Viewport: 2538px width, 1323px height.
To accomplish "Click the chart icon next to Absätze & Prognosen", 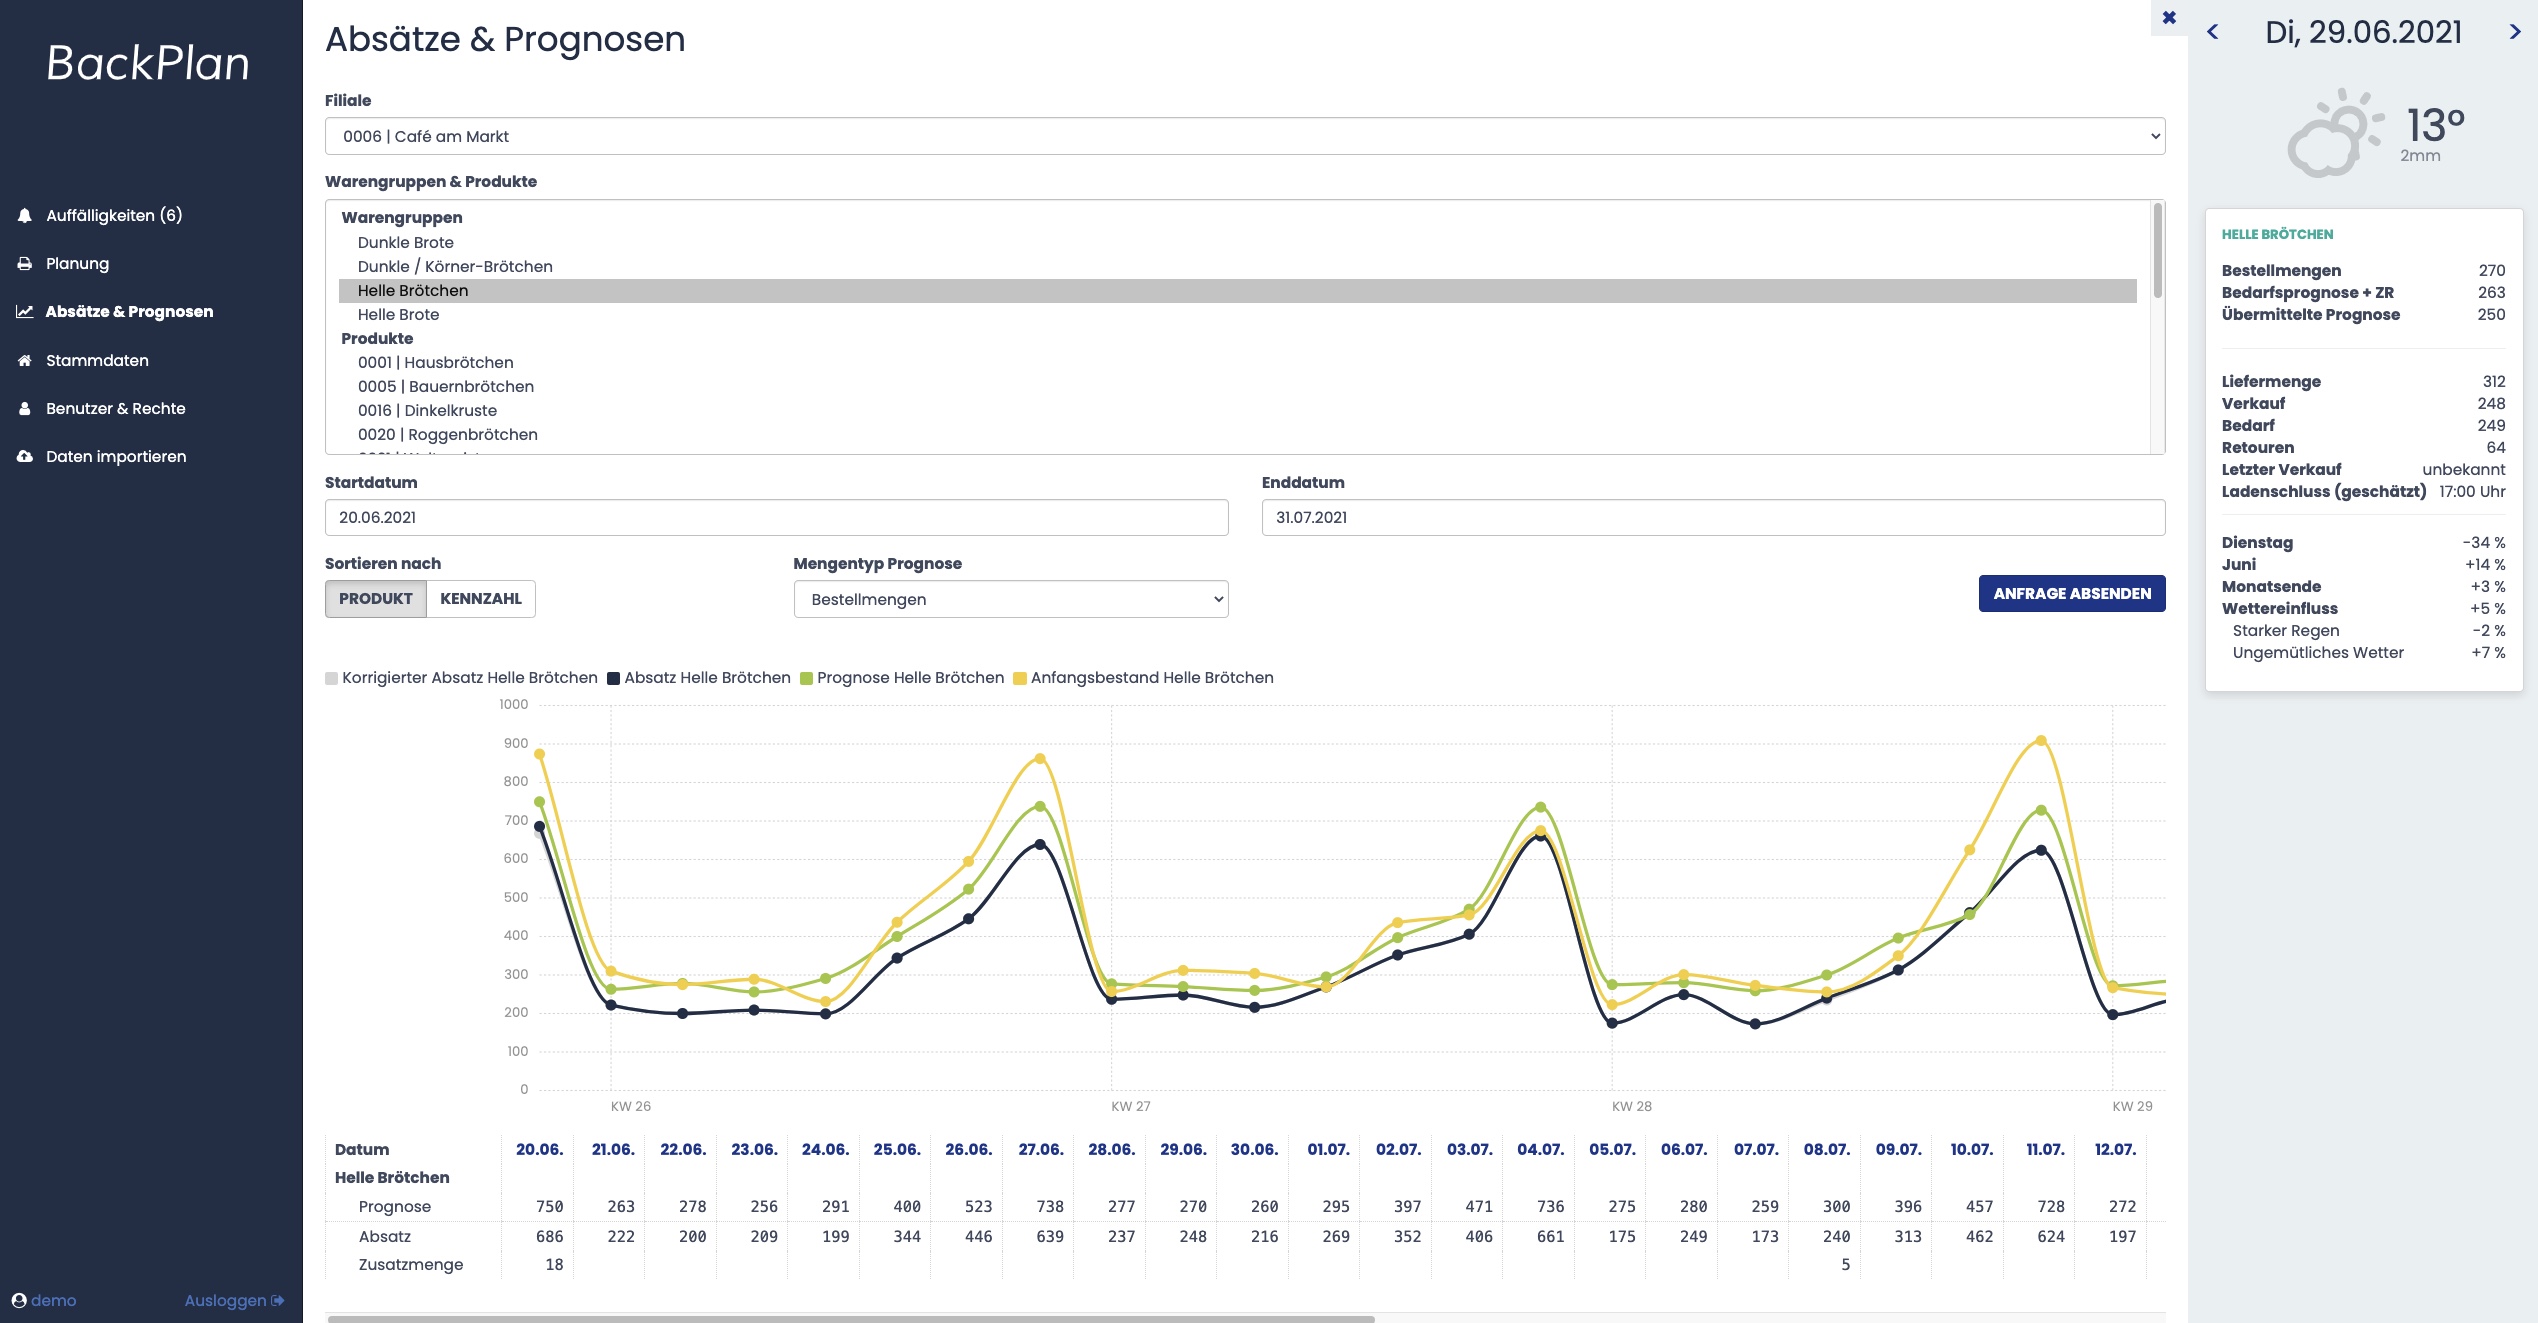I will pyautogui.click(x=25, y=311).
